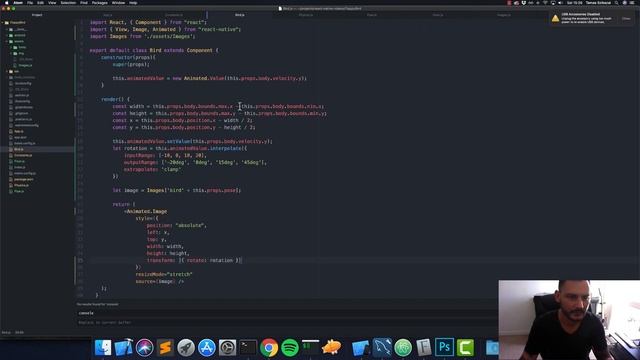640x360 pixels.
Task: Expand the ios folder arrow
Action: click(7, 71)
